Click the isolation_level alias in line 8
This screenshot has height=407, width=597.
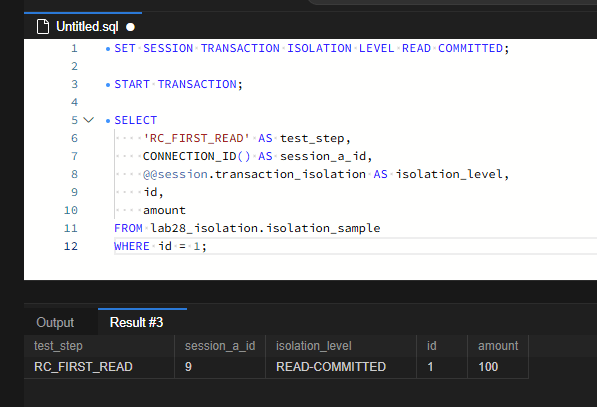point(449,174)
